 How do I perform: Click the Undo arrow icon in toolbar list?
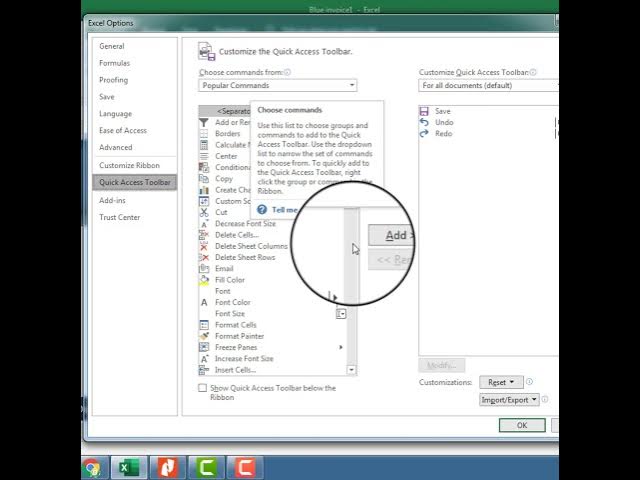click(x=424, y=122)
